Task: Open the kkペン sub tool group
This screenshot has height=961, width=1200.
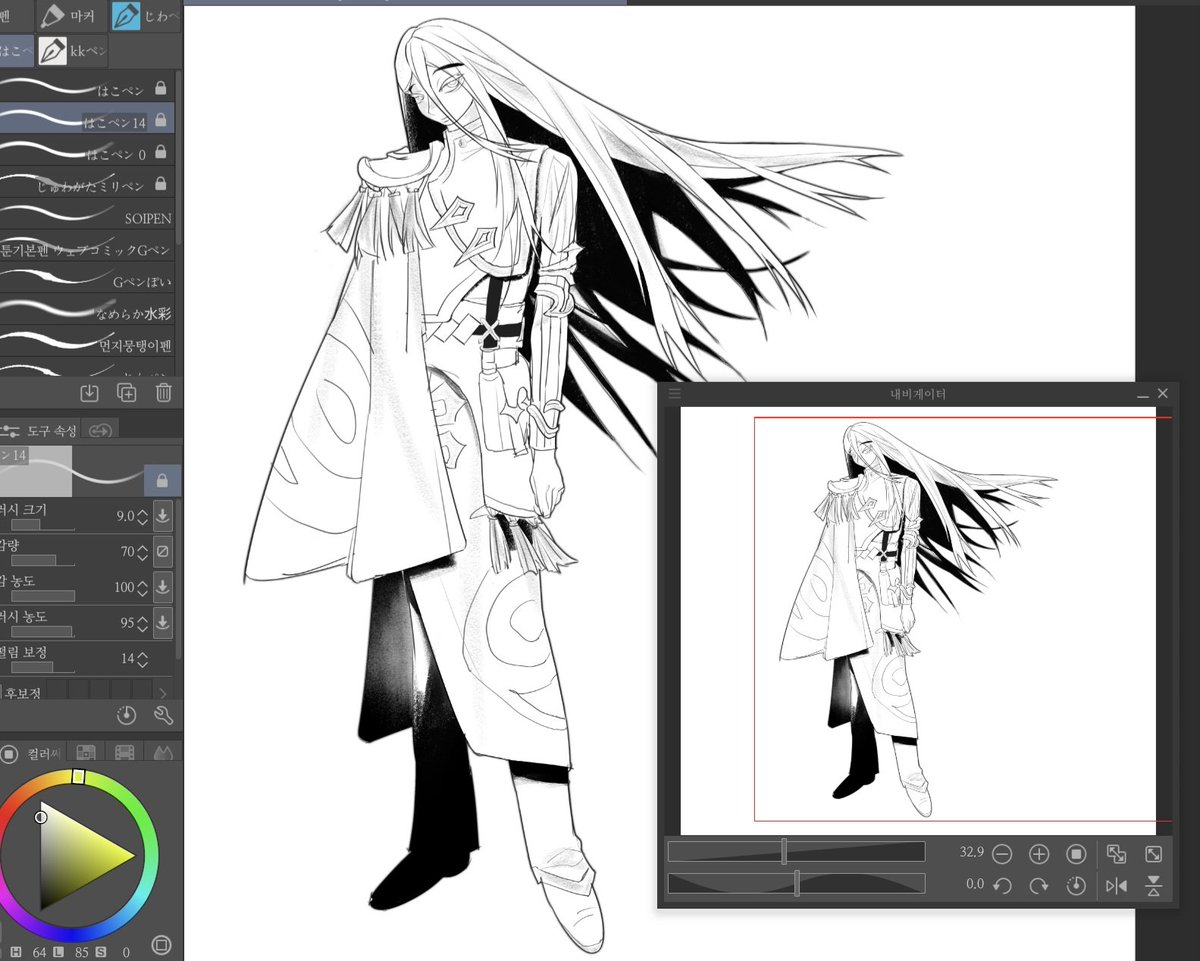Action: tap(73, 50)
